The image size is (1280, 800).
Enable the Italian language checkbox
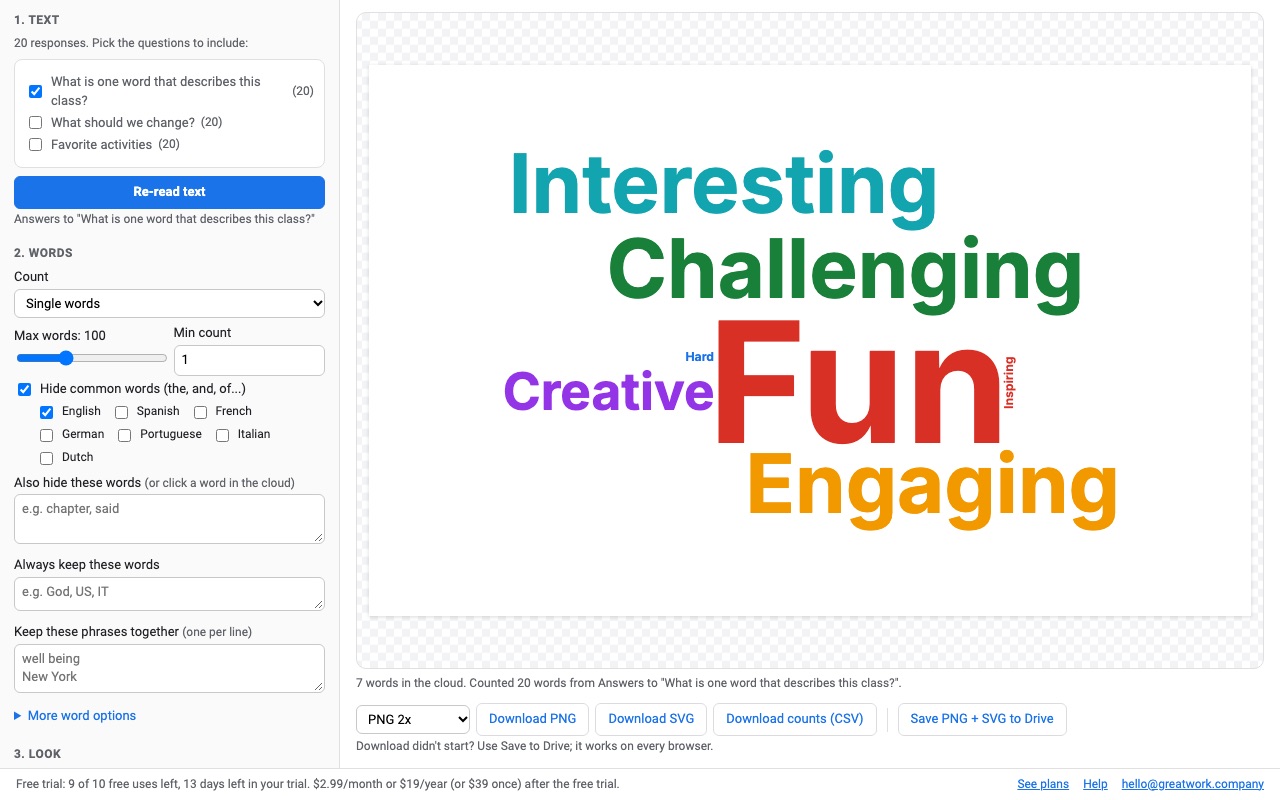(223, 435)
